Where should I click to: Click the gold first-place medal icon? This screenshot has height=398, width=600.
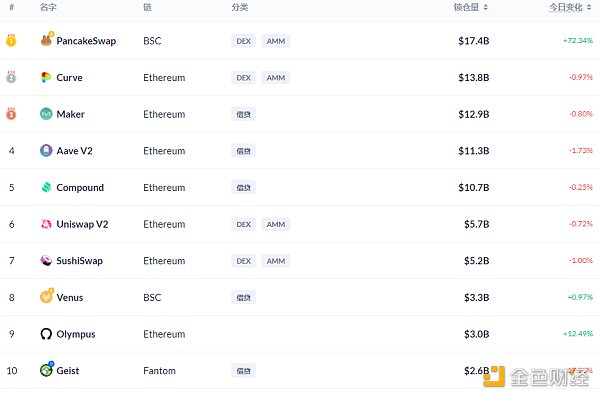tap(11, 40)
